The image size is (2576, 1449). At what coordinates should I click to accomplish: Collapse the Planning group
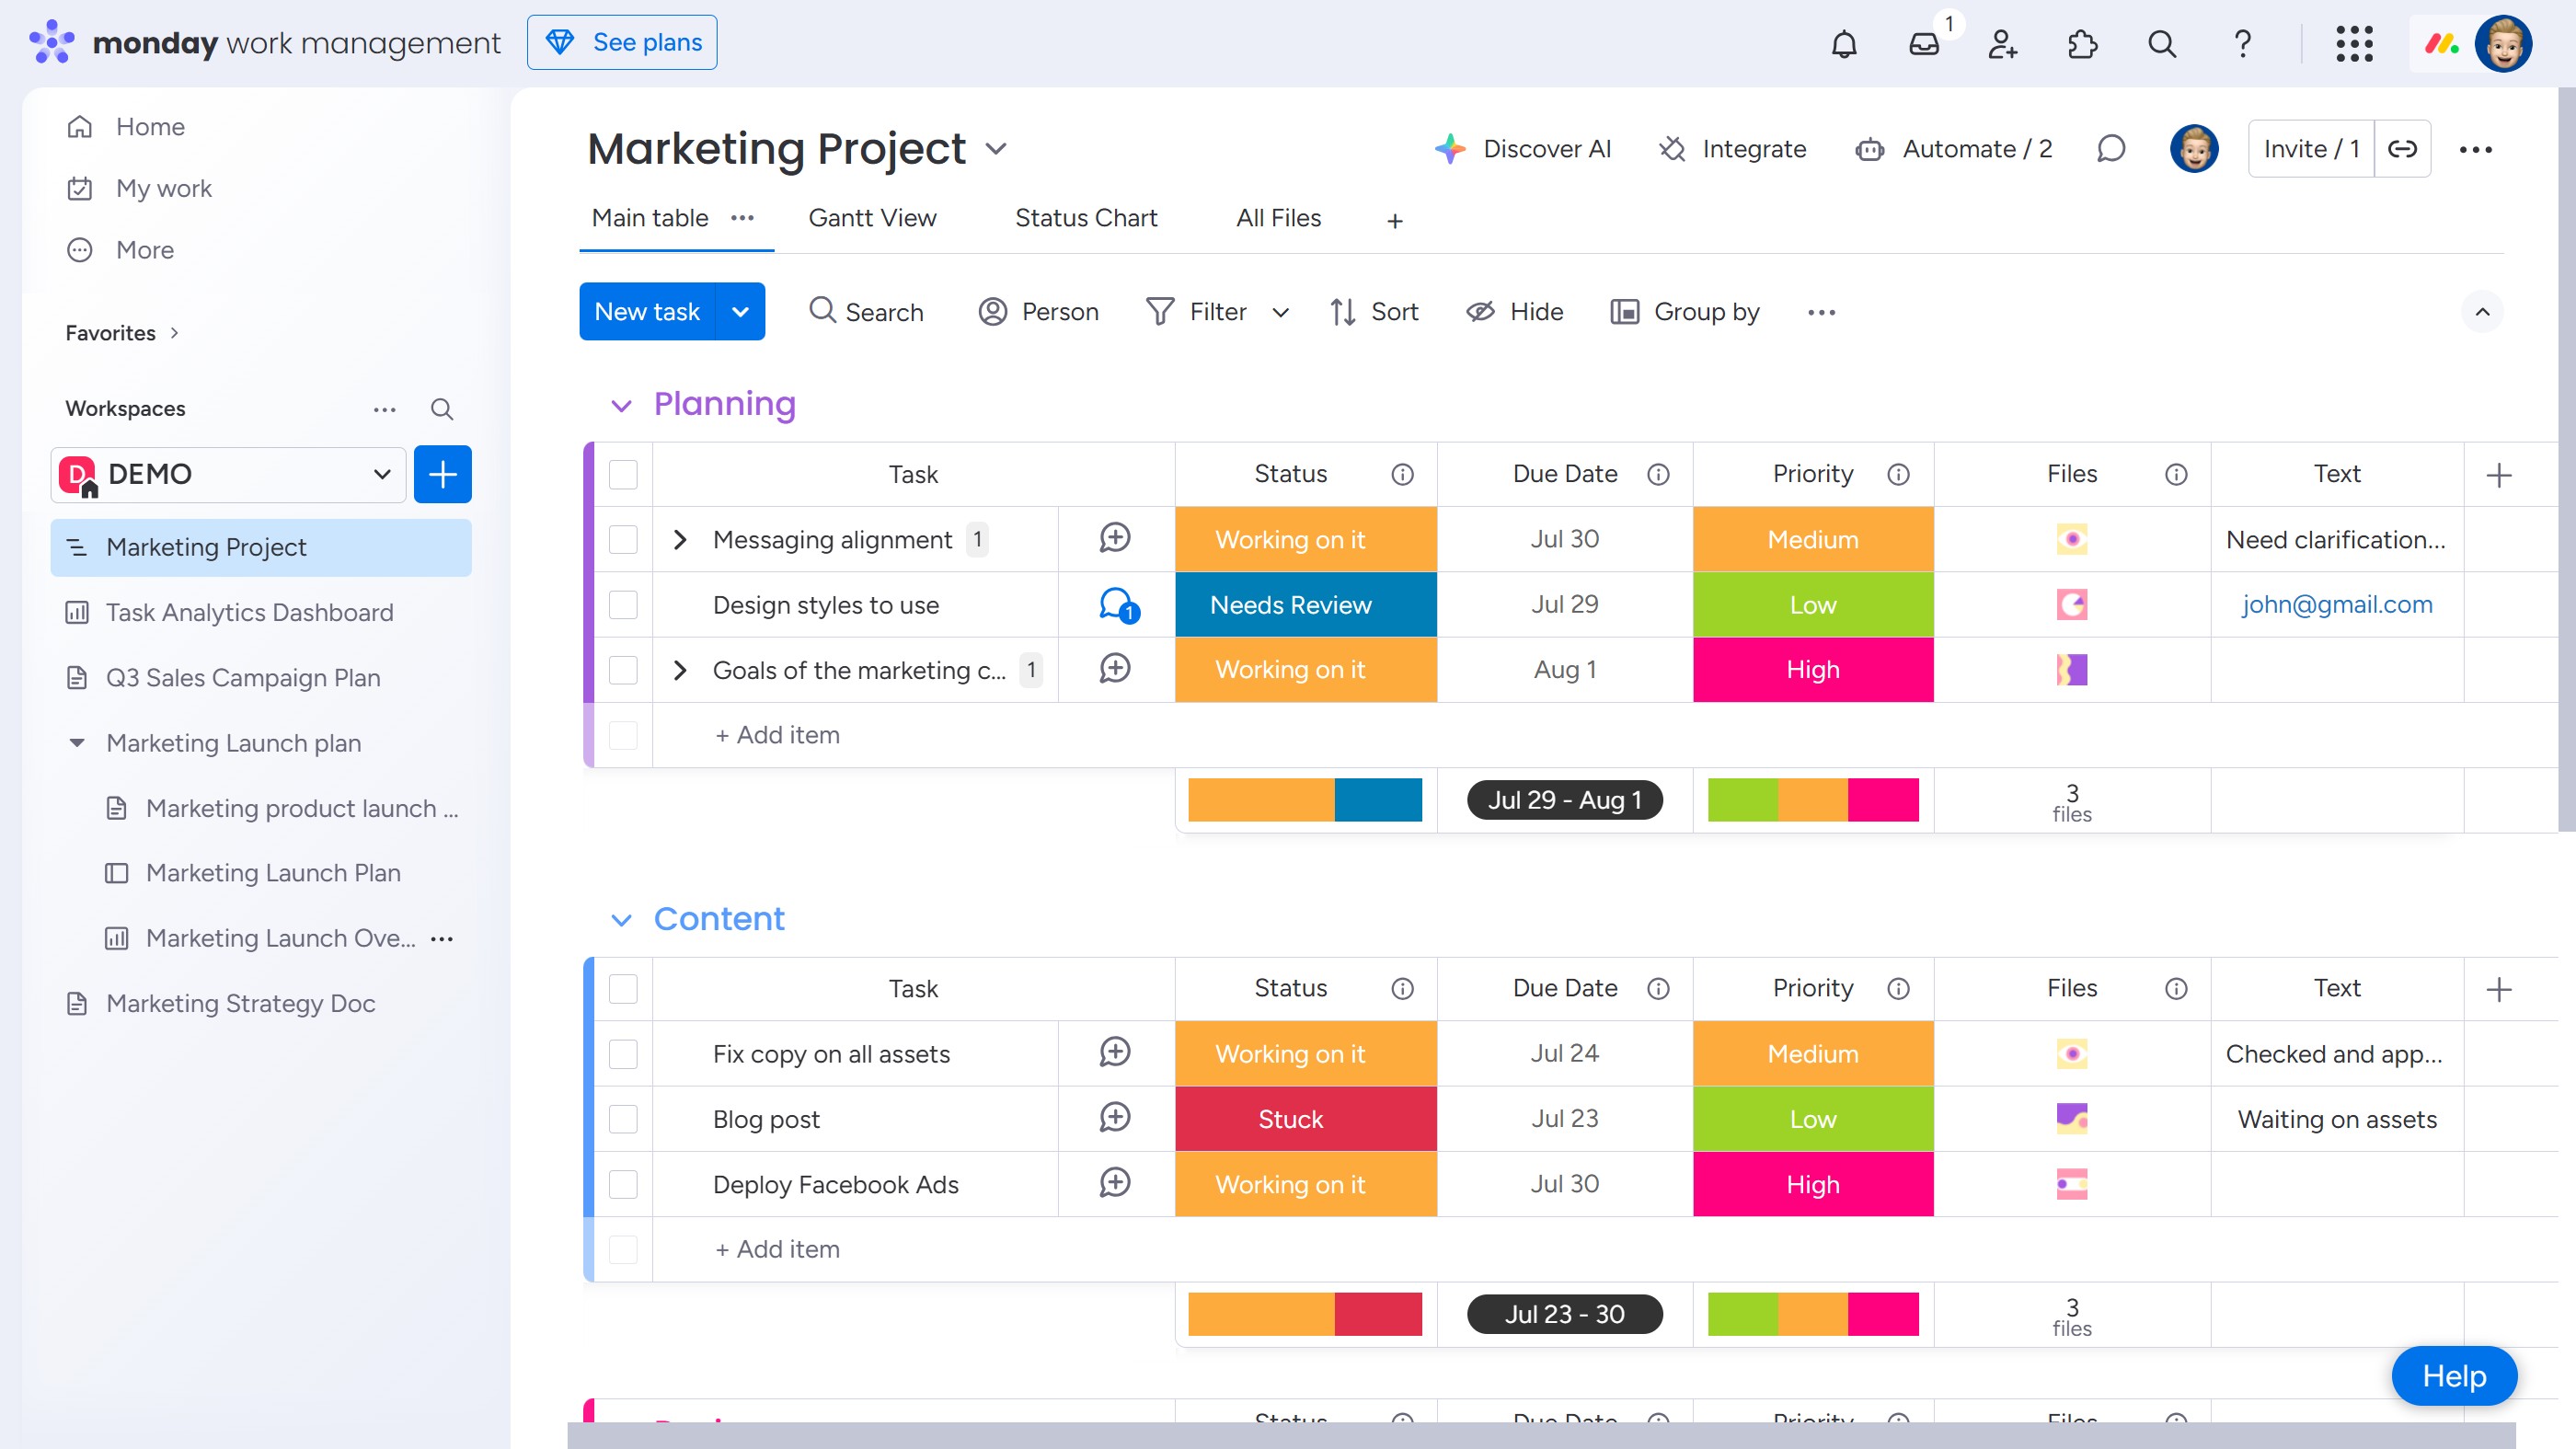(x=622, y=404)
